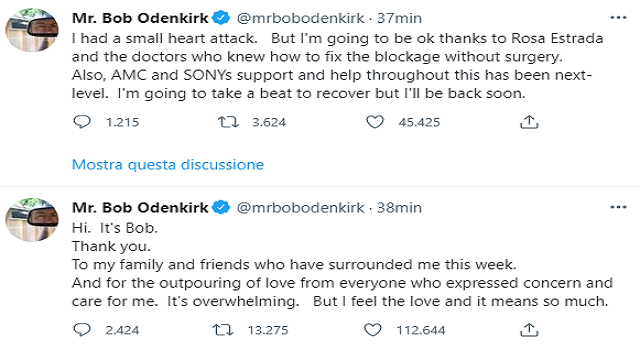This screenshot has height=360, width=640.
Task: Open more options for the 38min tweet
Action: pos(618,207)
